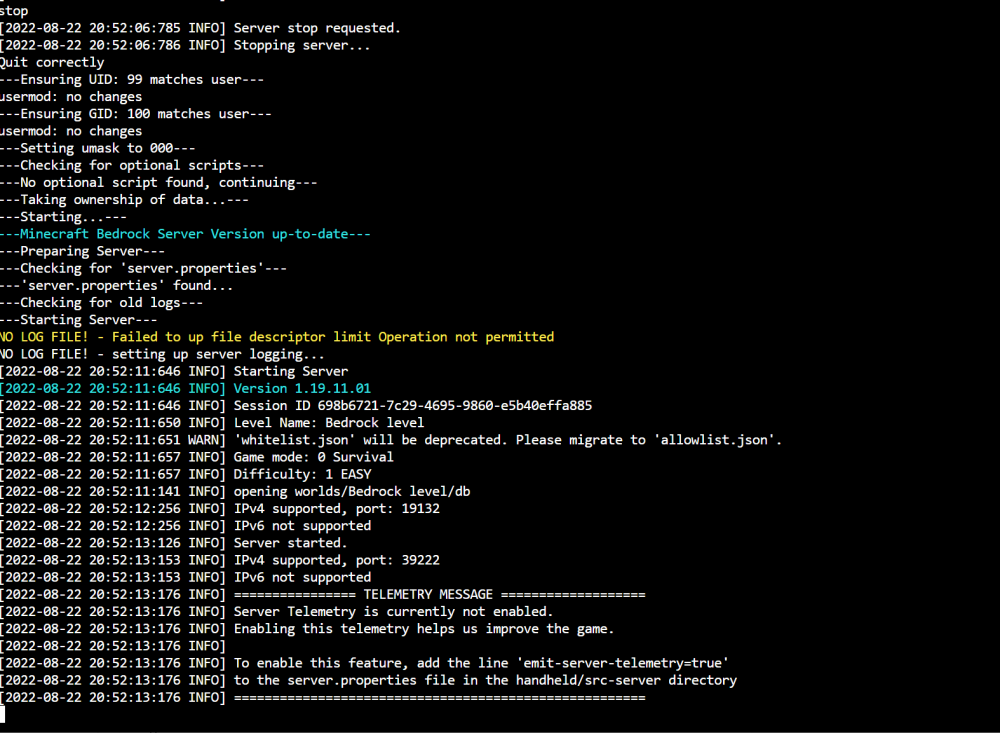Click the cyan 'Version 1.19.11.01' log line
Screen dimensions: 1000x733
pyautogui.click(x=185, y=389)
